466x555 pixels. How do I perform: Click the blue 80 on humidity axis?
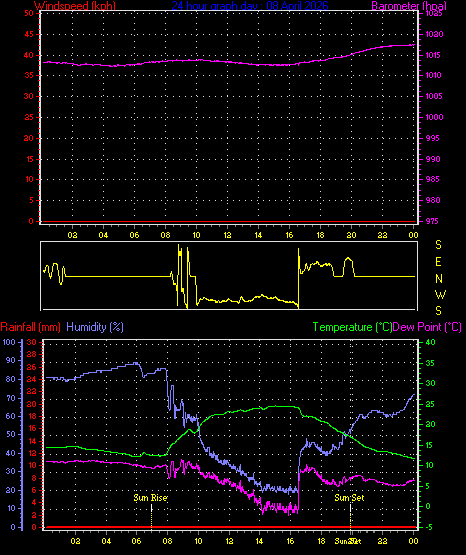click(x=11, y=379)
